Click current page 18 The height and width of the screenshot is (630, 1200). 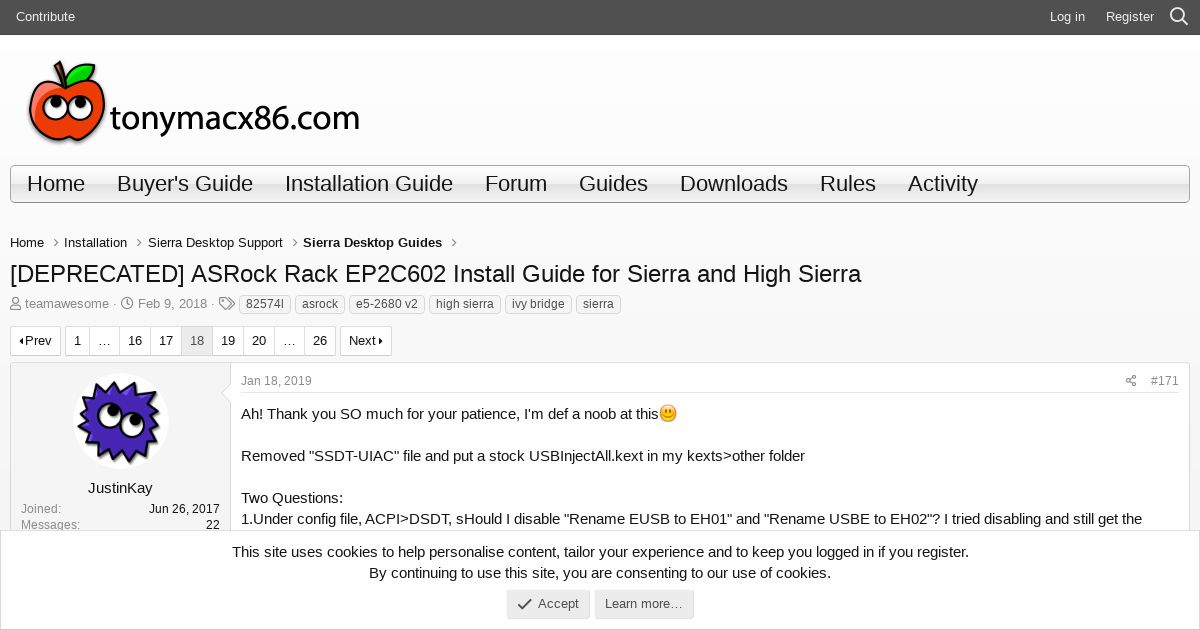click(197, 341)
